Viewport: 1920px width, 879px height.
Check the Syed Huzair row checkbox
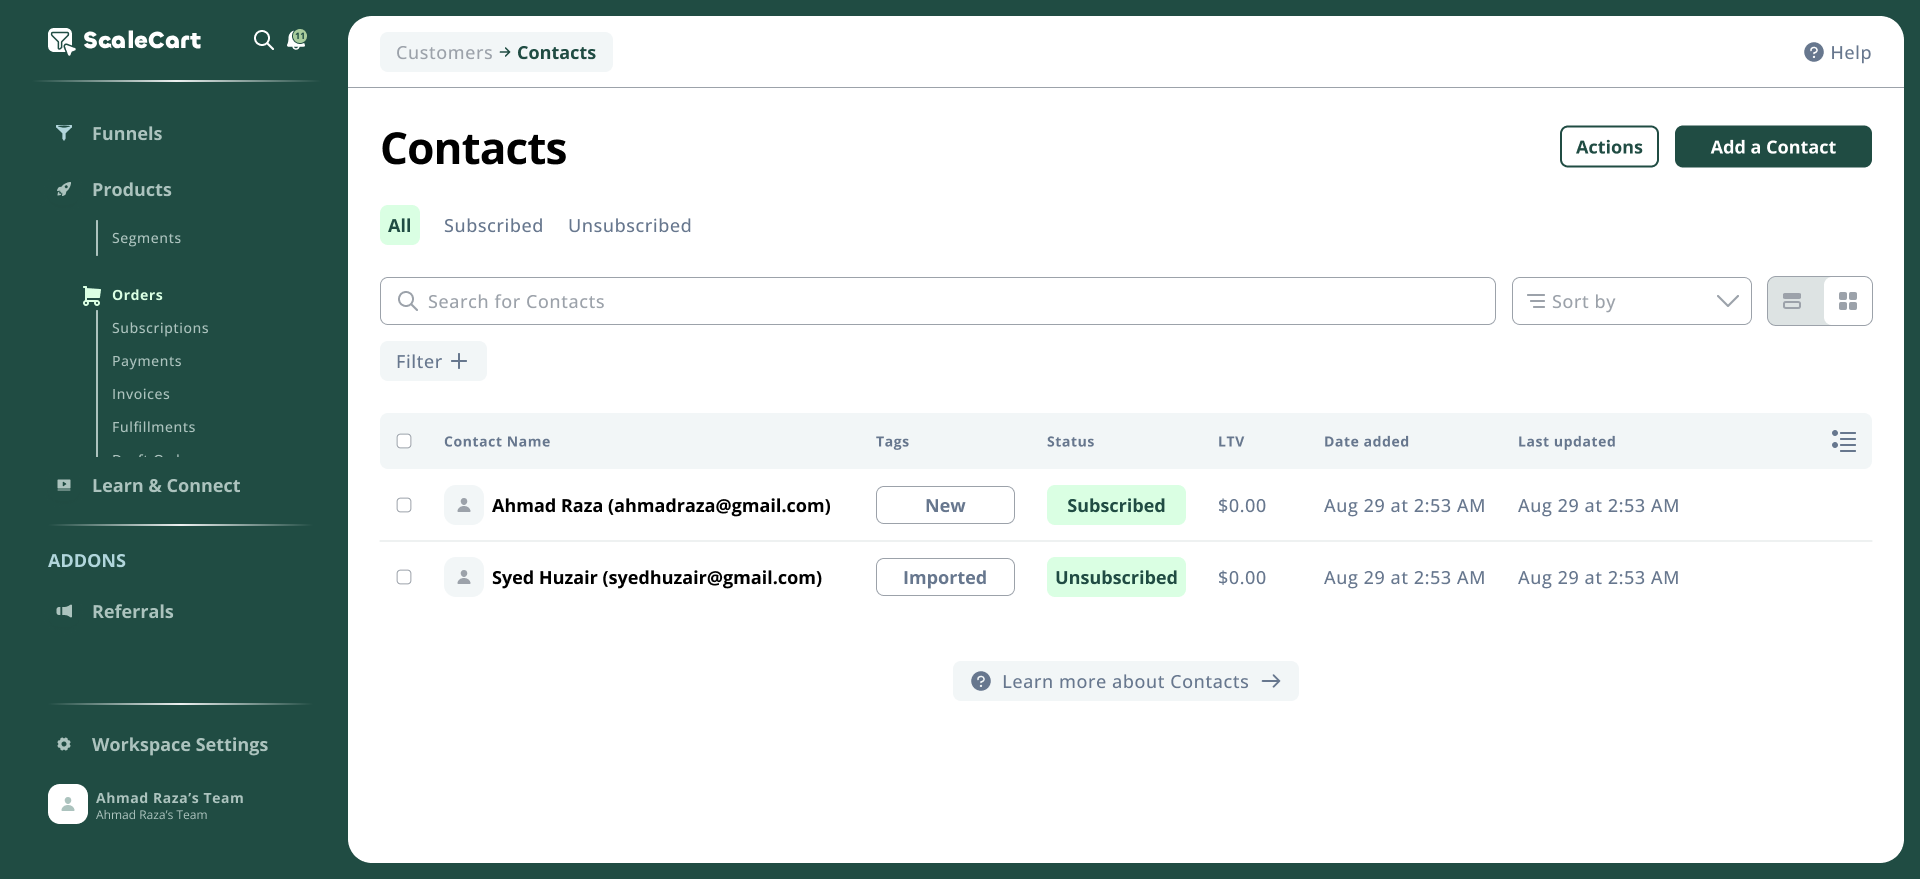pyautogui.click(x=404, y=577)
